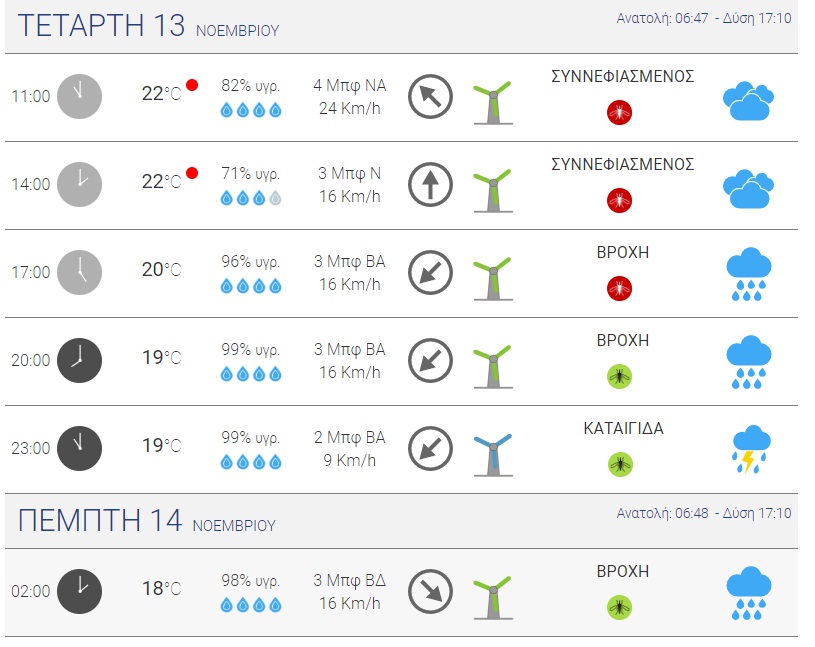Click the north wind arrow icon at 14:00

[431, 185]
